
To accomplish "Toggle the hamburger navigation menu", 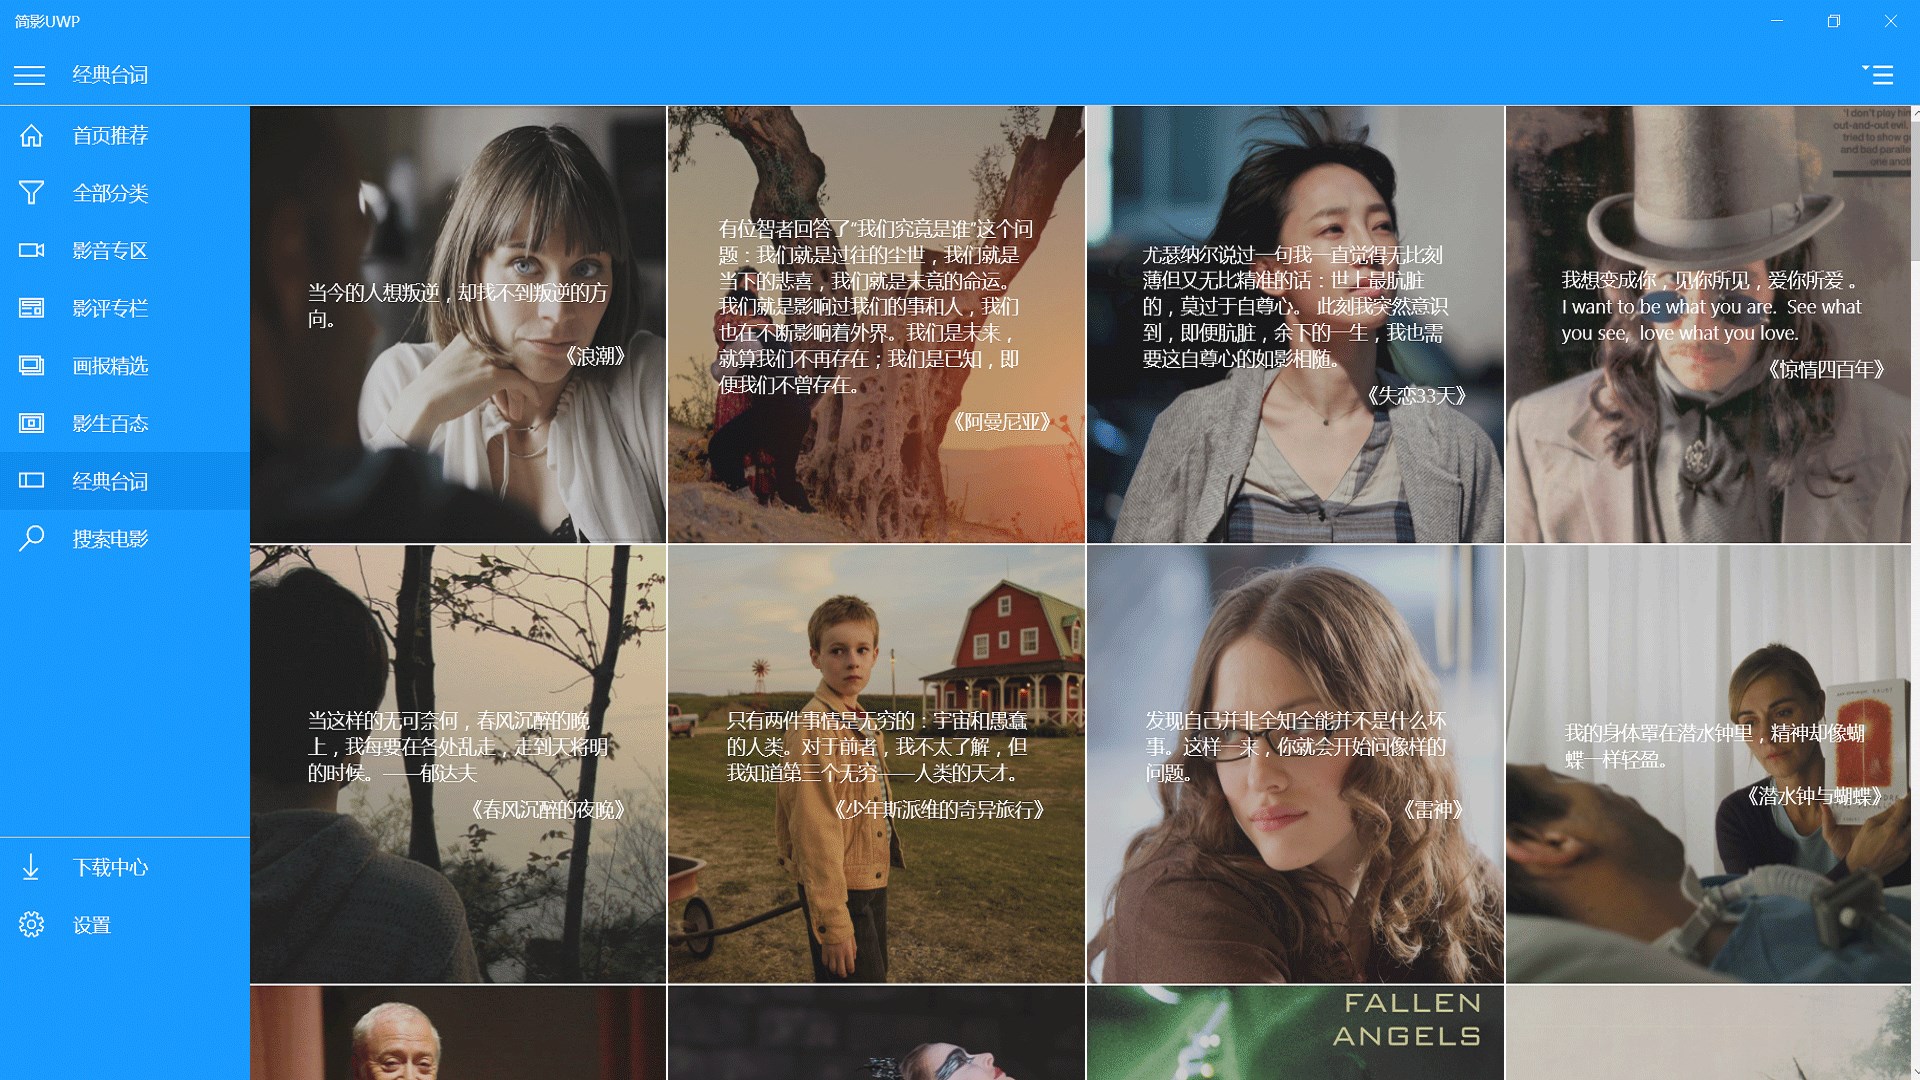I will [x=30, y=75].
